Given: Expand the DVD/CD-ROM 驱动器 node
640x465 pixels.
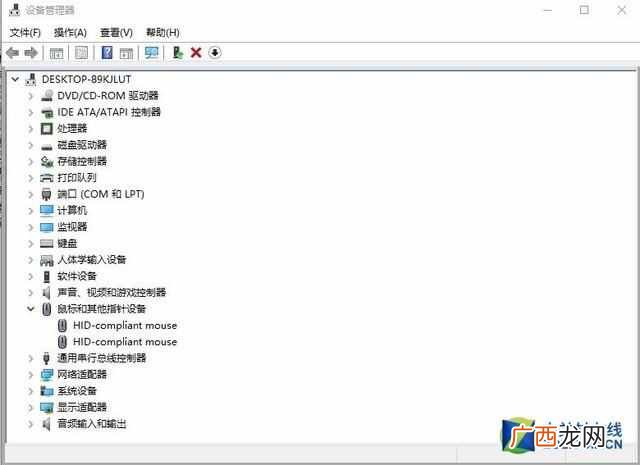Looking at the screenshot, I should tap(30, 96).
